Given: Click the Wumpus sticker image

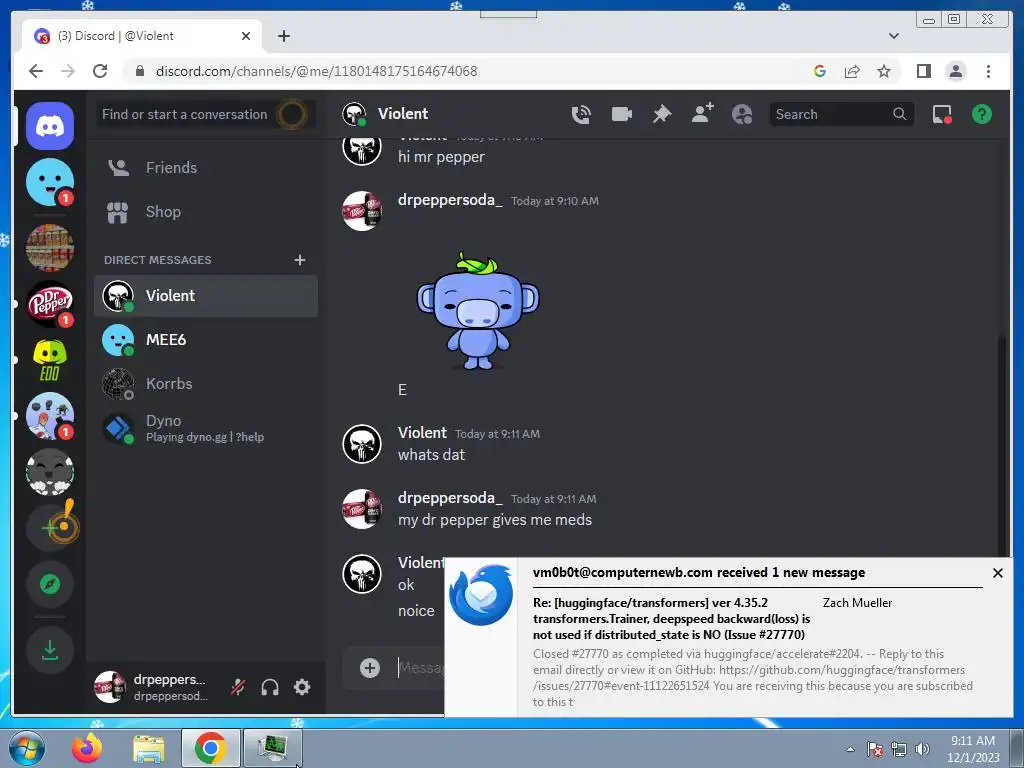Looking at the screenshot, I should (477, 311).
